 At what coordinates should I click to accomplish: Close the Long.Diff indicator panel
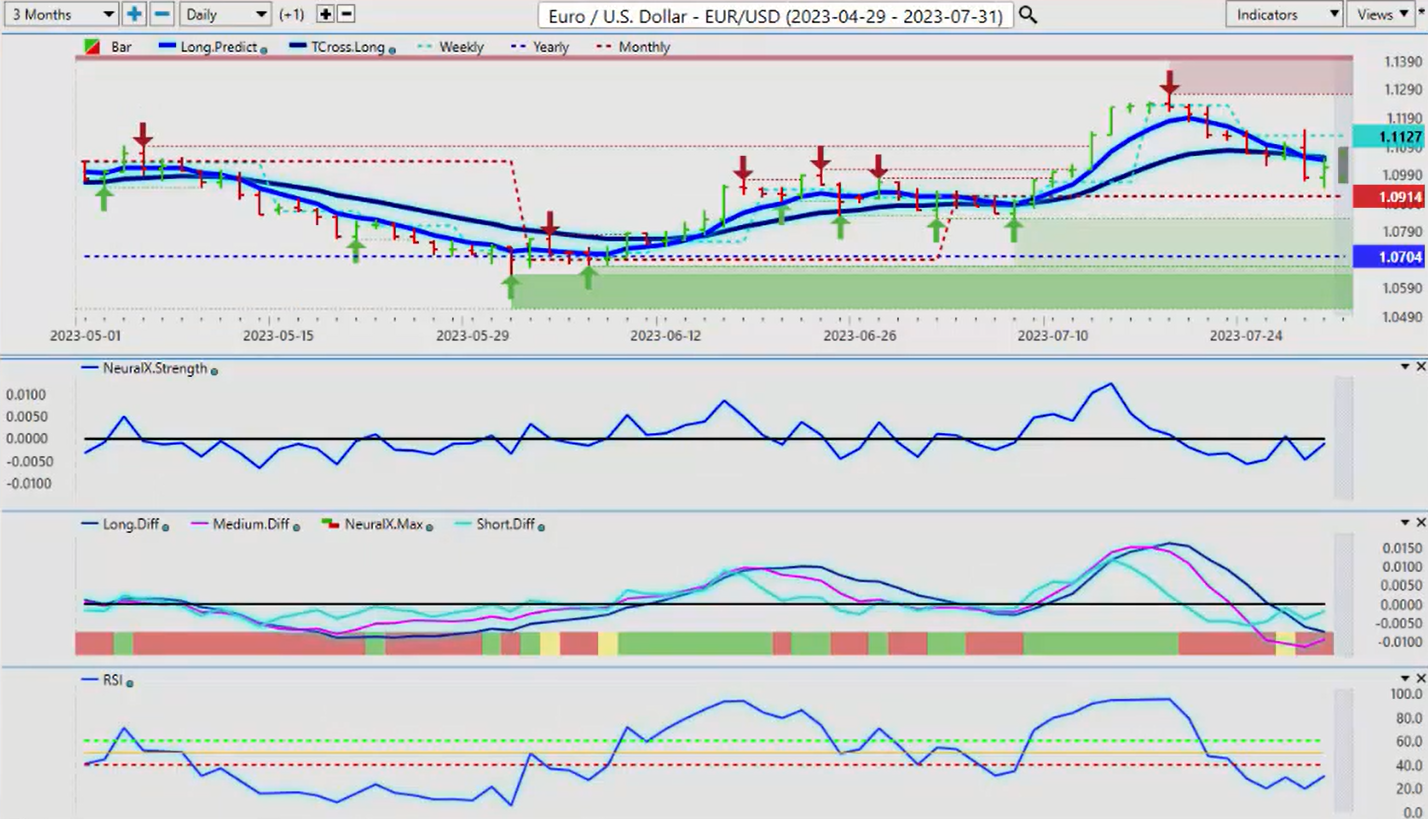[1420, 523]
